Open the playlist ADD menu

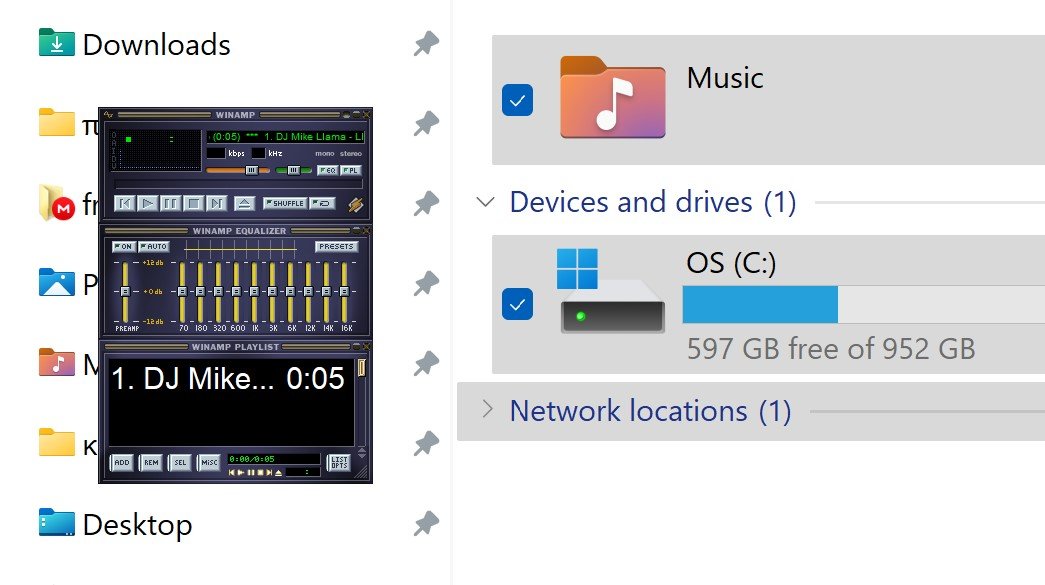click(122, 462)
